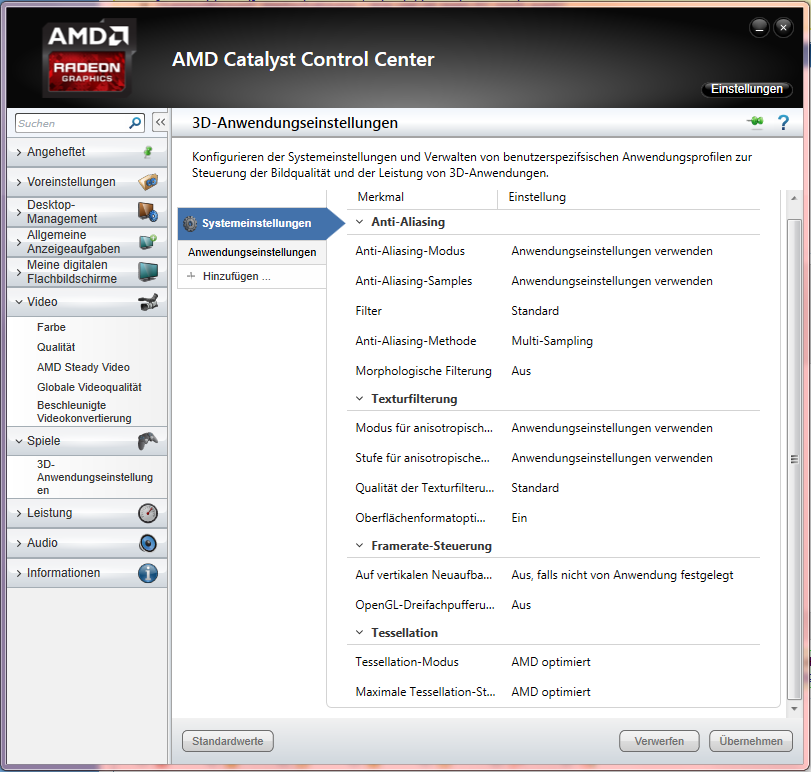The height and width of the screenshot is (772, 811).
Task: Open the Einstellungen menu button
Action: (x=746, y=89)
